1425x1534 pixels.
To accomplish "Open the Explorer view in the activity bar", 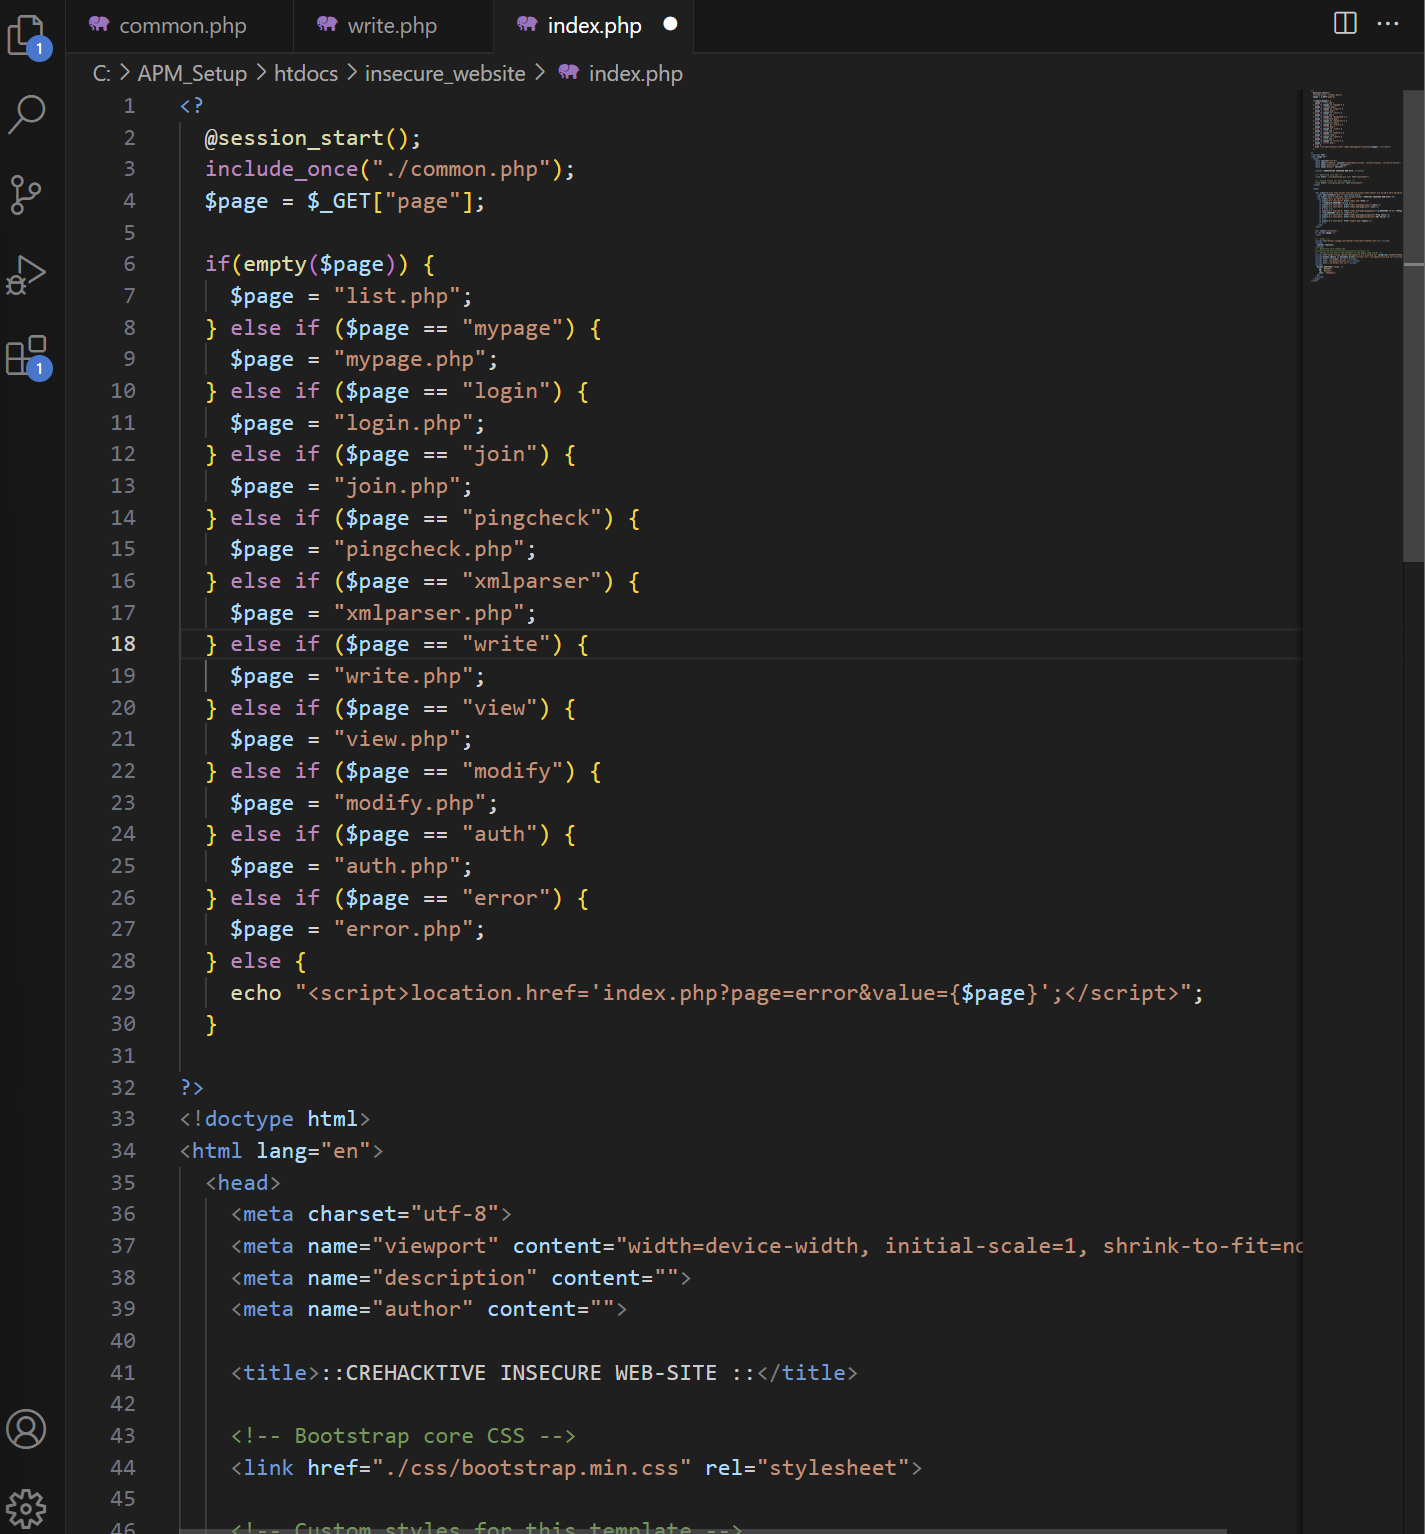I will (x=27, y=36).
